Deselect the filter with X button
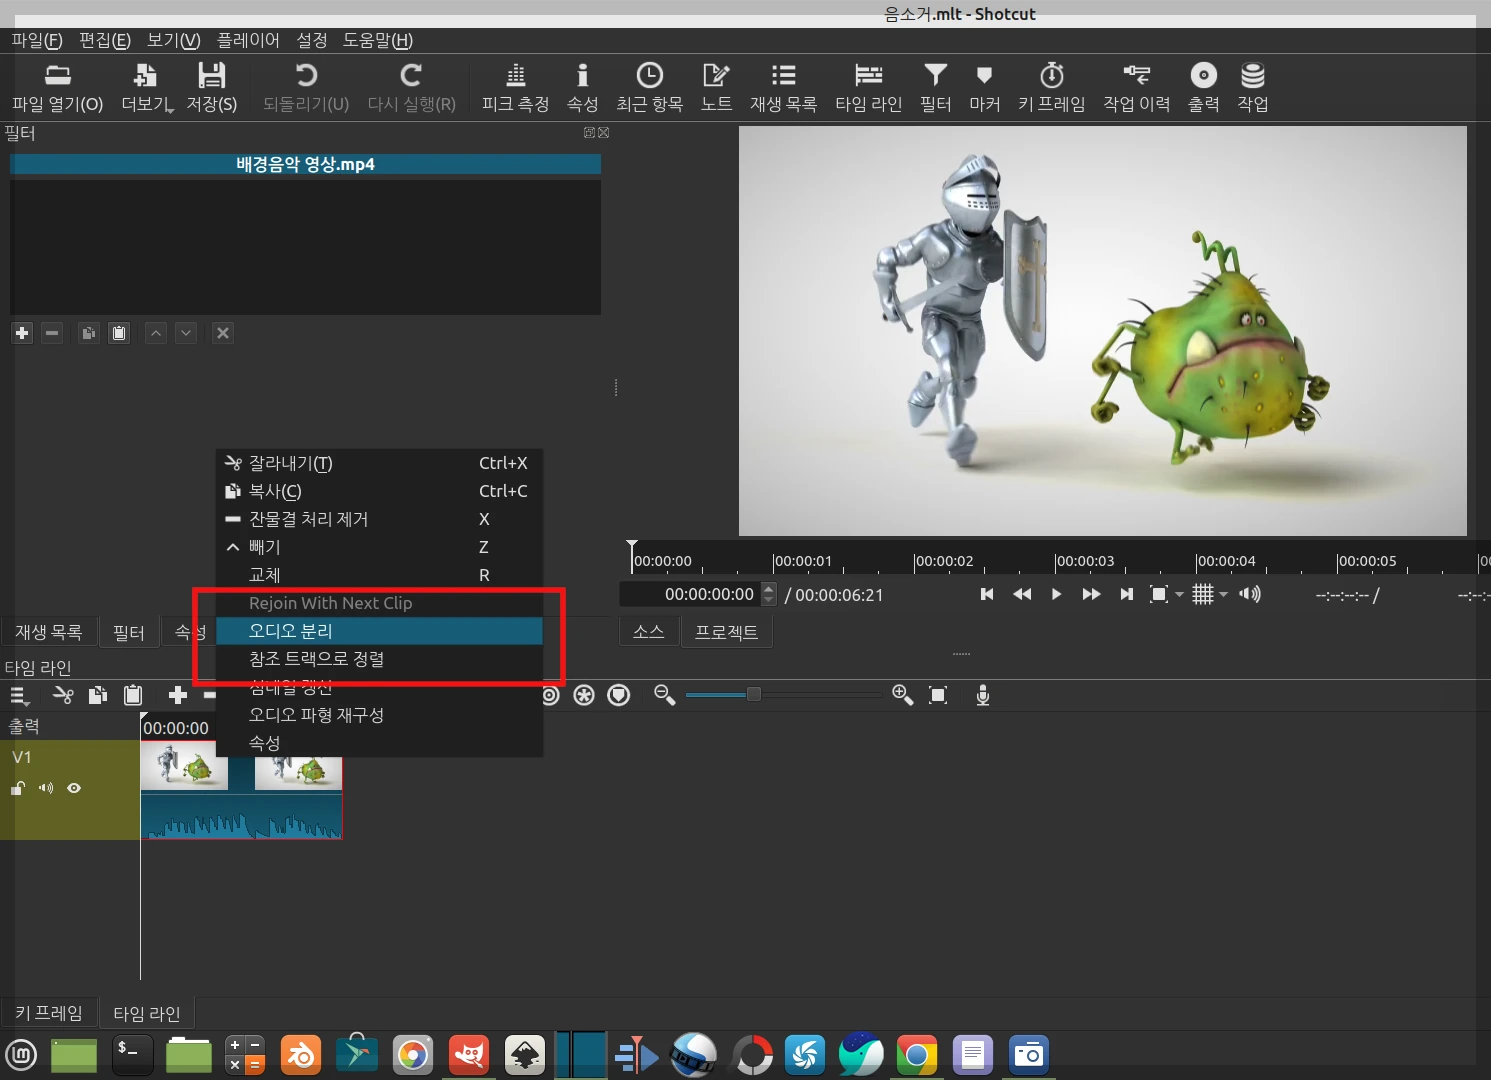This screenshot has height=1080, width=1491. click(x=223, y=333)
